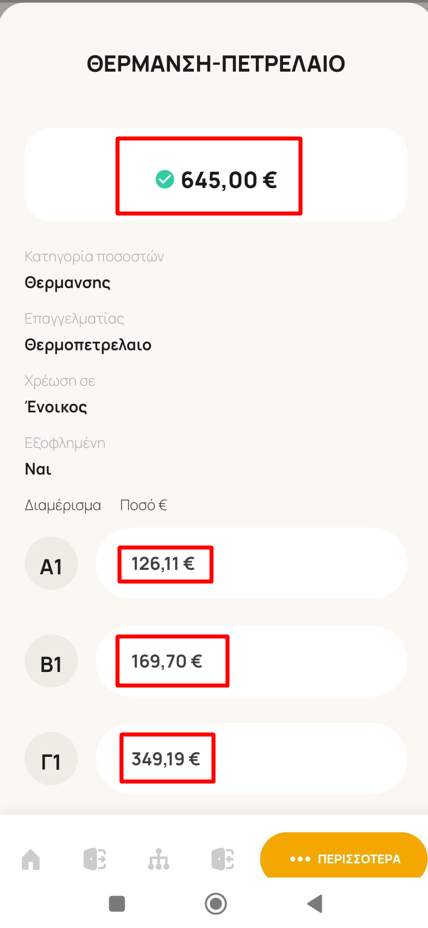Select apartment Γ1 badge
This screenshot has height=928, width=428.
[51, 759]
